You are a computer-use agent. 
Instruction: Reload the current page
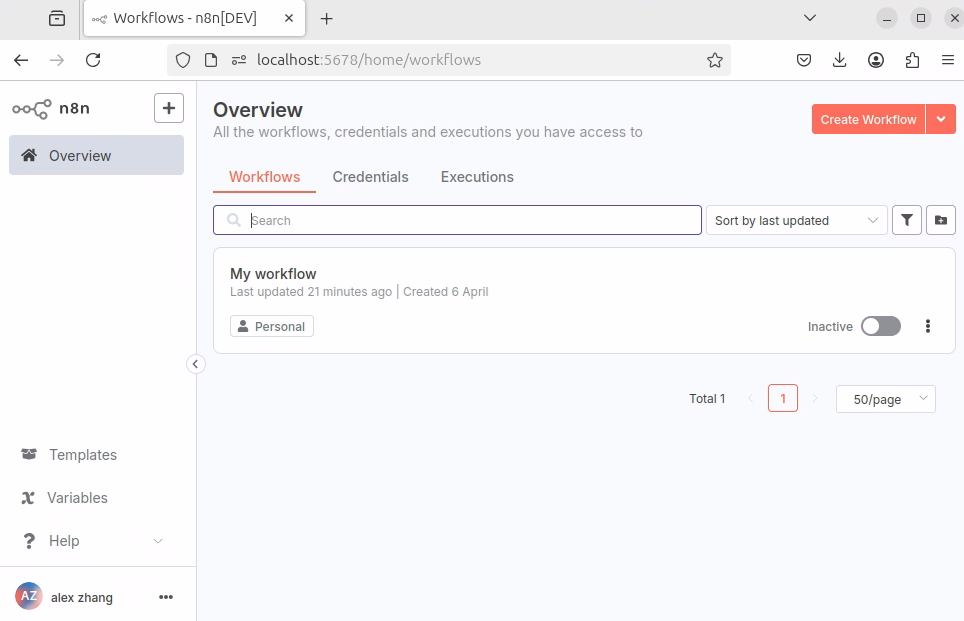click(x=93, y=60)
